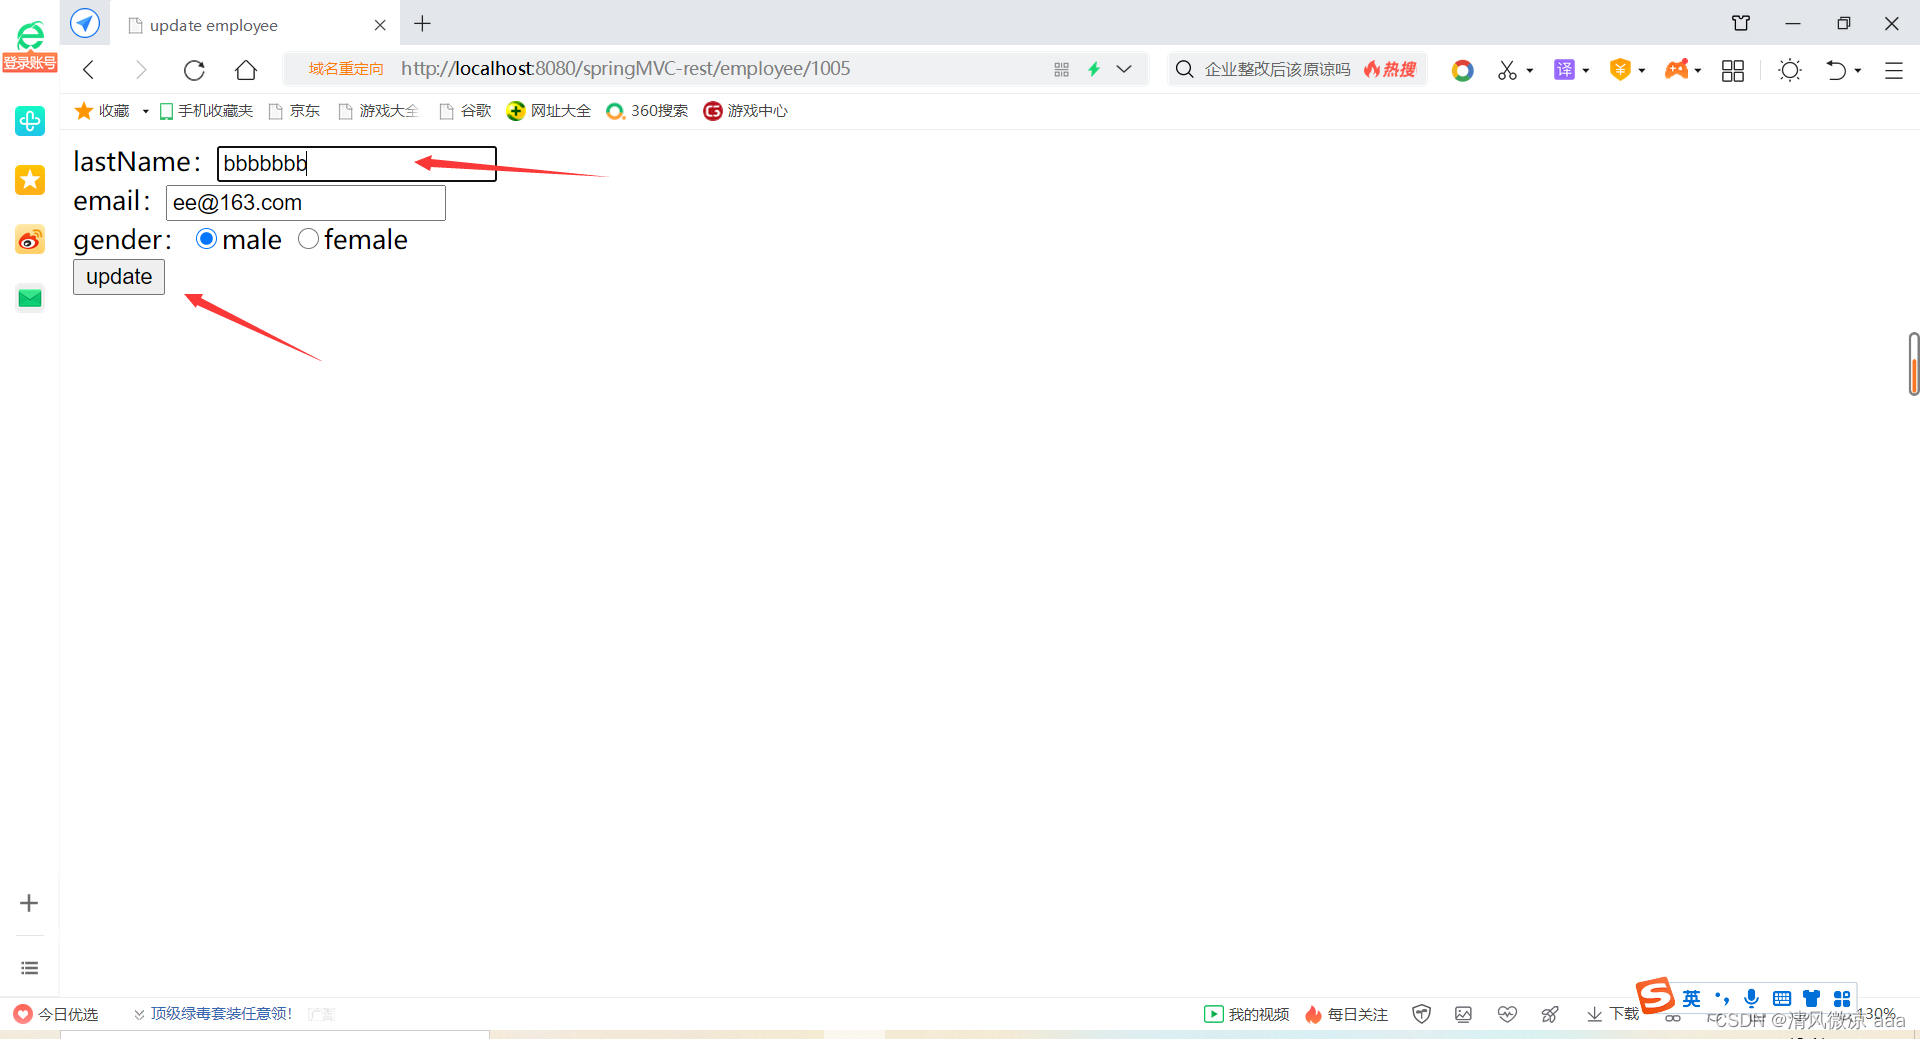The height and width of the screenshot is (1039, 1920).
Task: Expand the address bar dropdown arrow
Action: click(x=1124, y=69)
